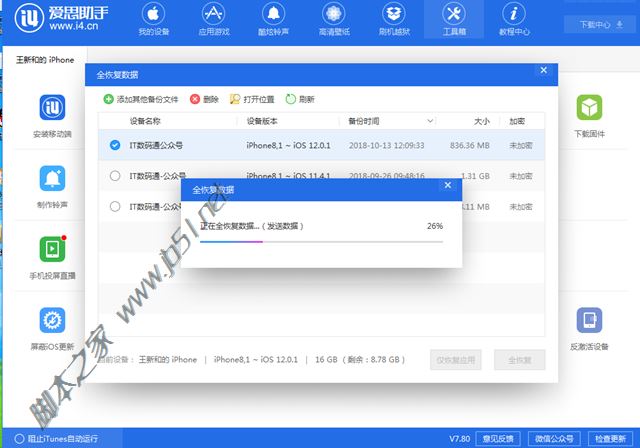
Task: Launch the 屏蔽iOS更新 tool
Action: [52, 329]
